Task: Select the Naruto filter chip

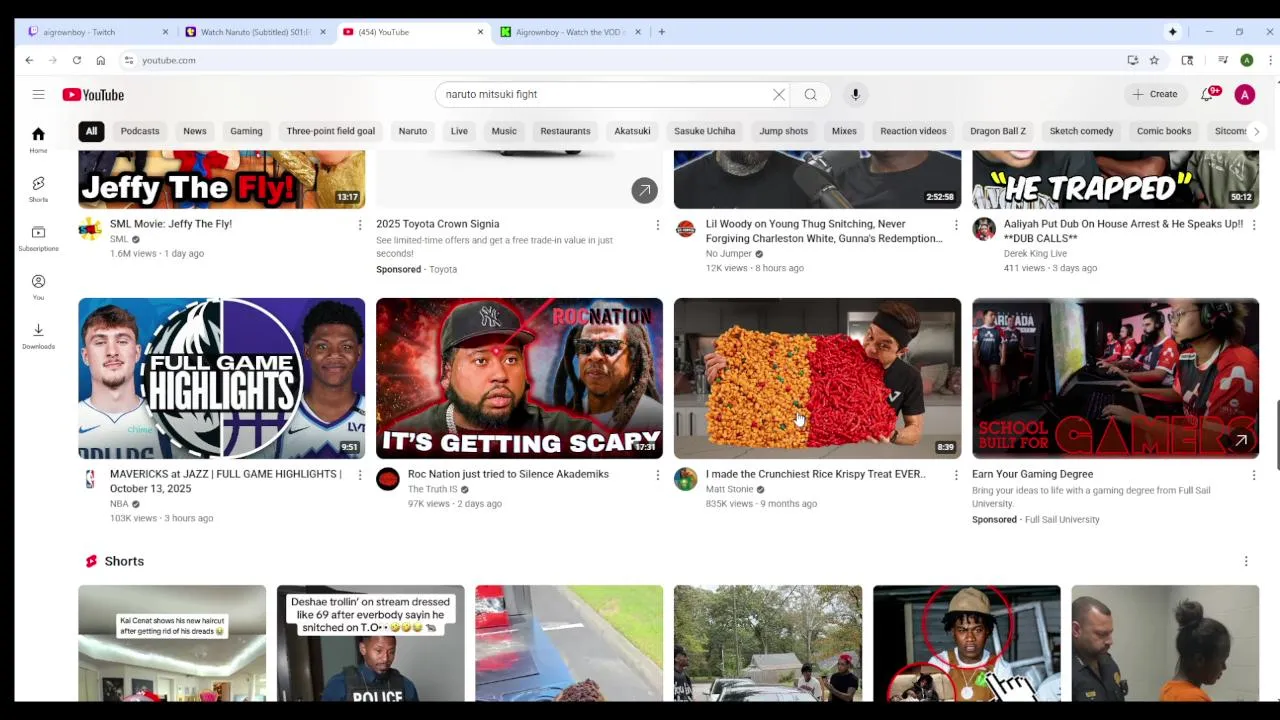Action: [413, 131]
